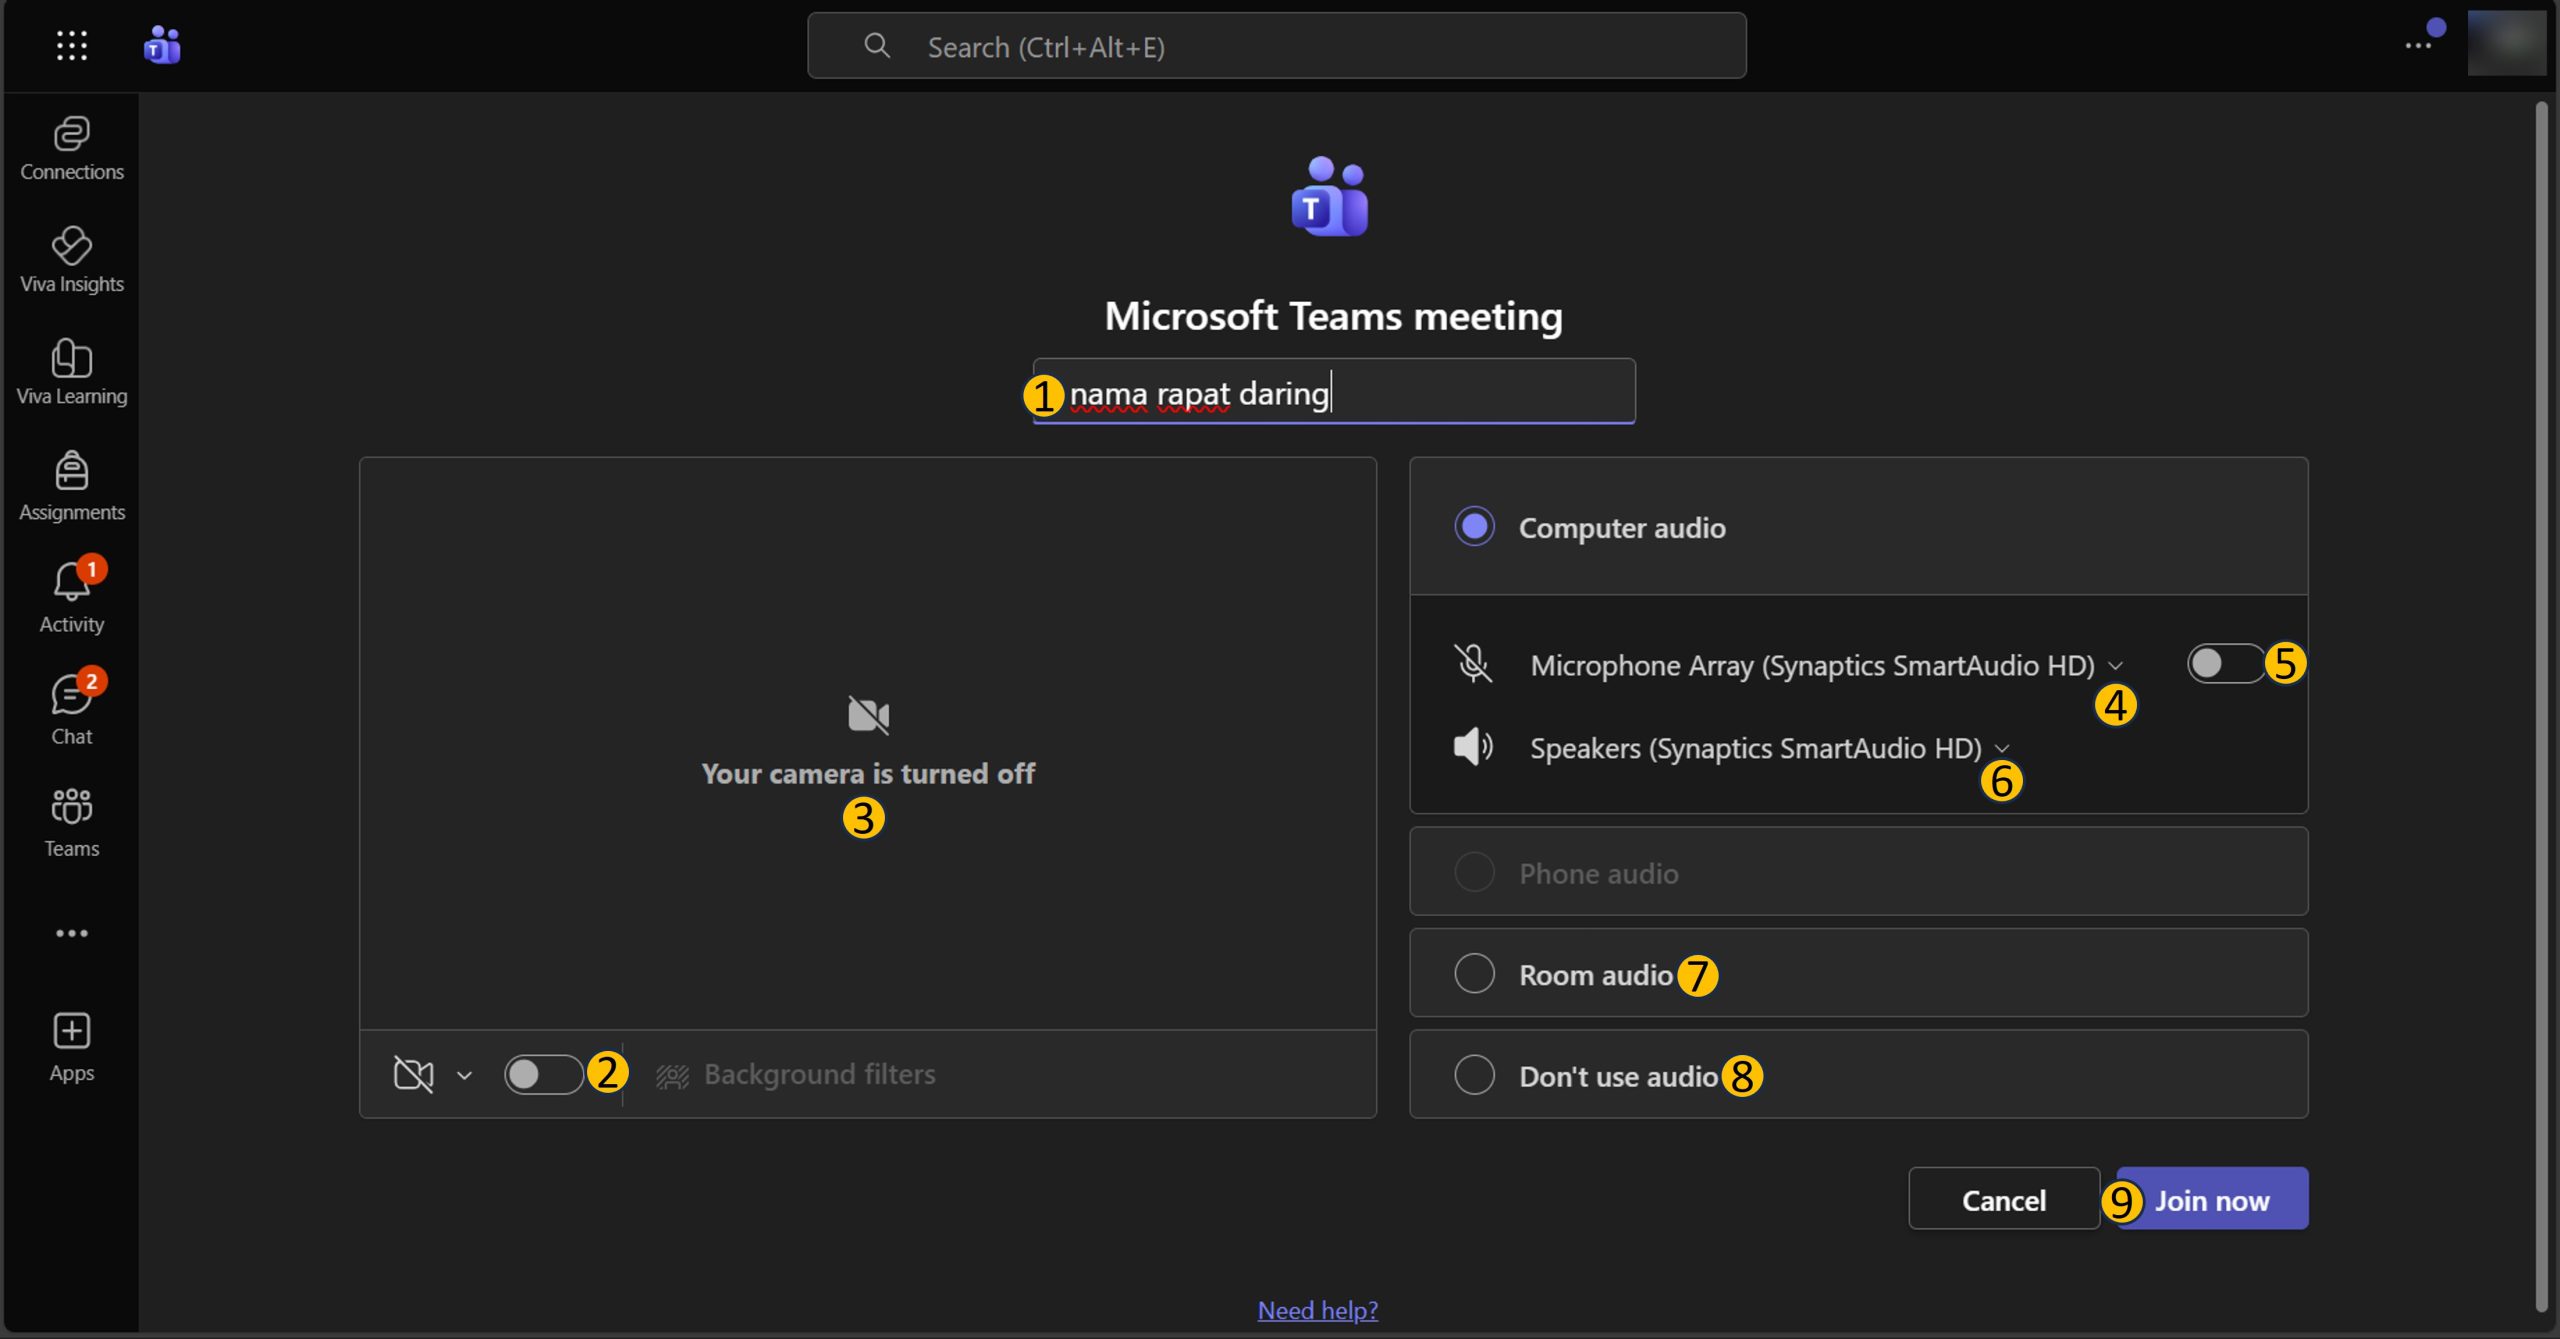Open Connections in the sidebar
This screenshot has width=2560, height=1339.
[71, 148]
